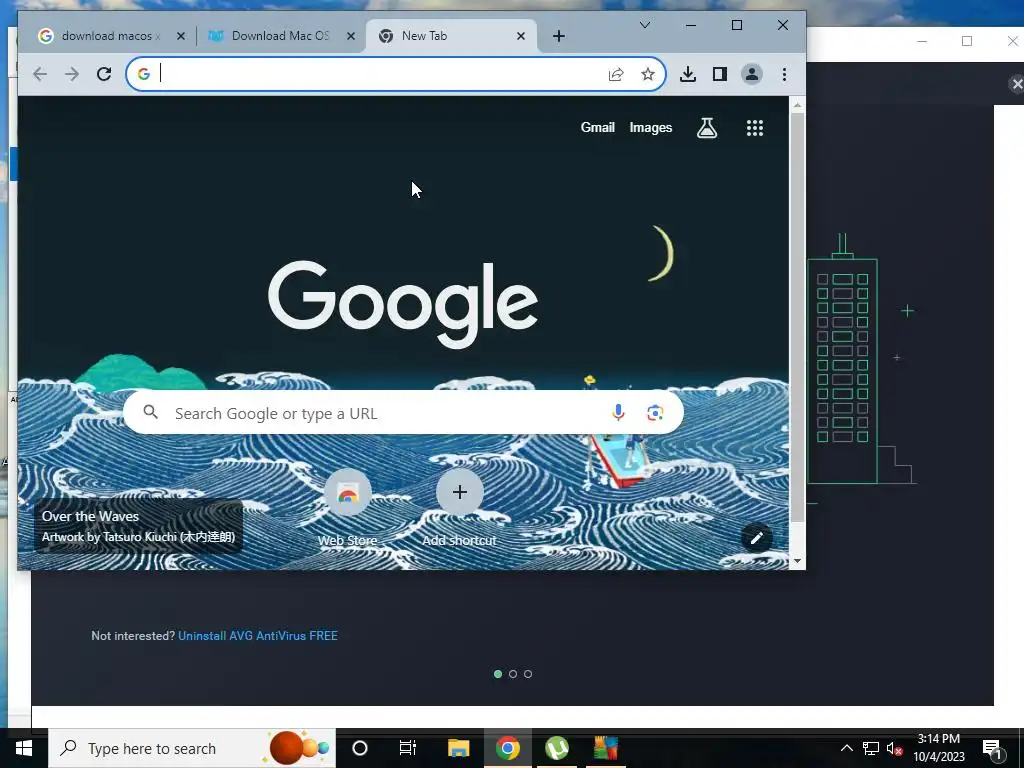The image size is (1024, 768).
Task: Open the Chrome profile avatar menu
Action: (x=752, y=74)
